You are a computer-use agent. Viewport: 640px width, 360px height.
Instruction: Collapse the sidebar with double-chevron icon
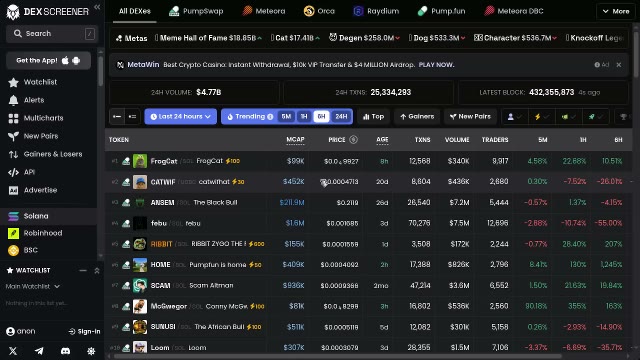[97, 7]
